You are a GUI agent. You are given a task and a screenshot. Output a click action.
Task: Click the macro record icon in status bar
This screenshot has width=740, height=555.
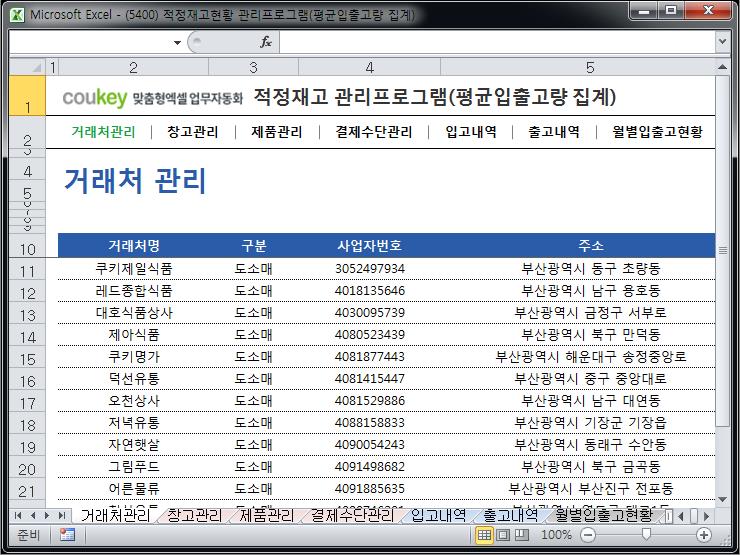pyautogui.click(x=67, y=535)
